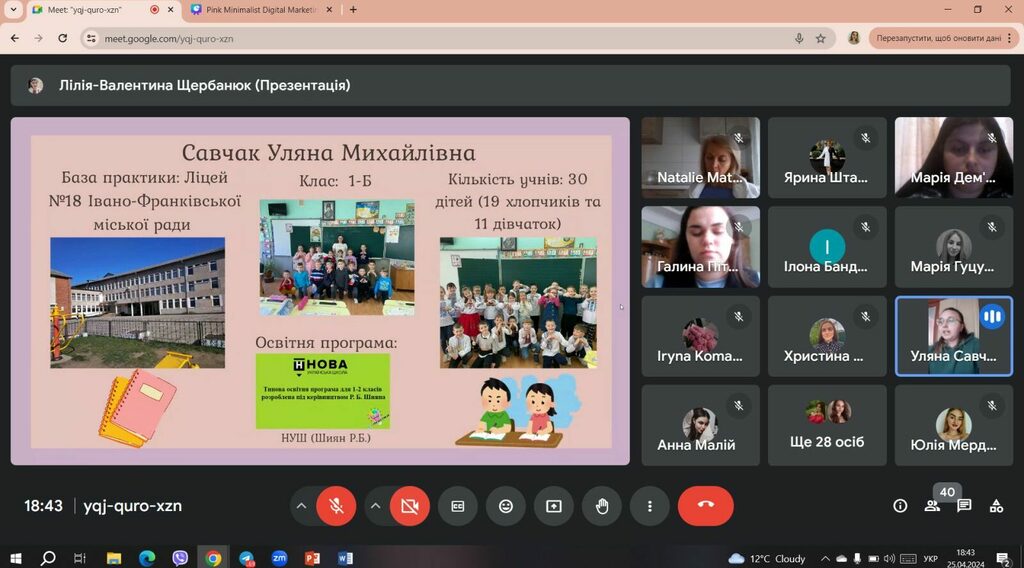Viewport: 1024px width, 568px height.
Task: Open the emoji reactions panel
Action: click(505, 506)
